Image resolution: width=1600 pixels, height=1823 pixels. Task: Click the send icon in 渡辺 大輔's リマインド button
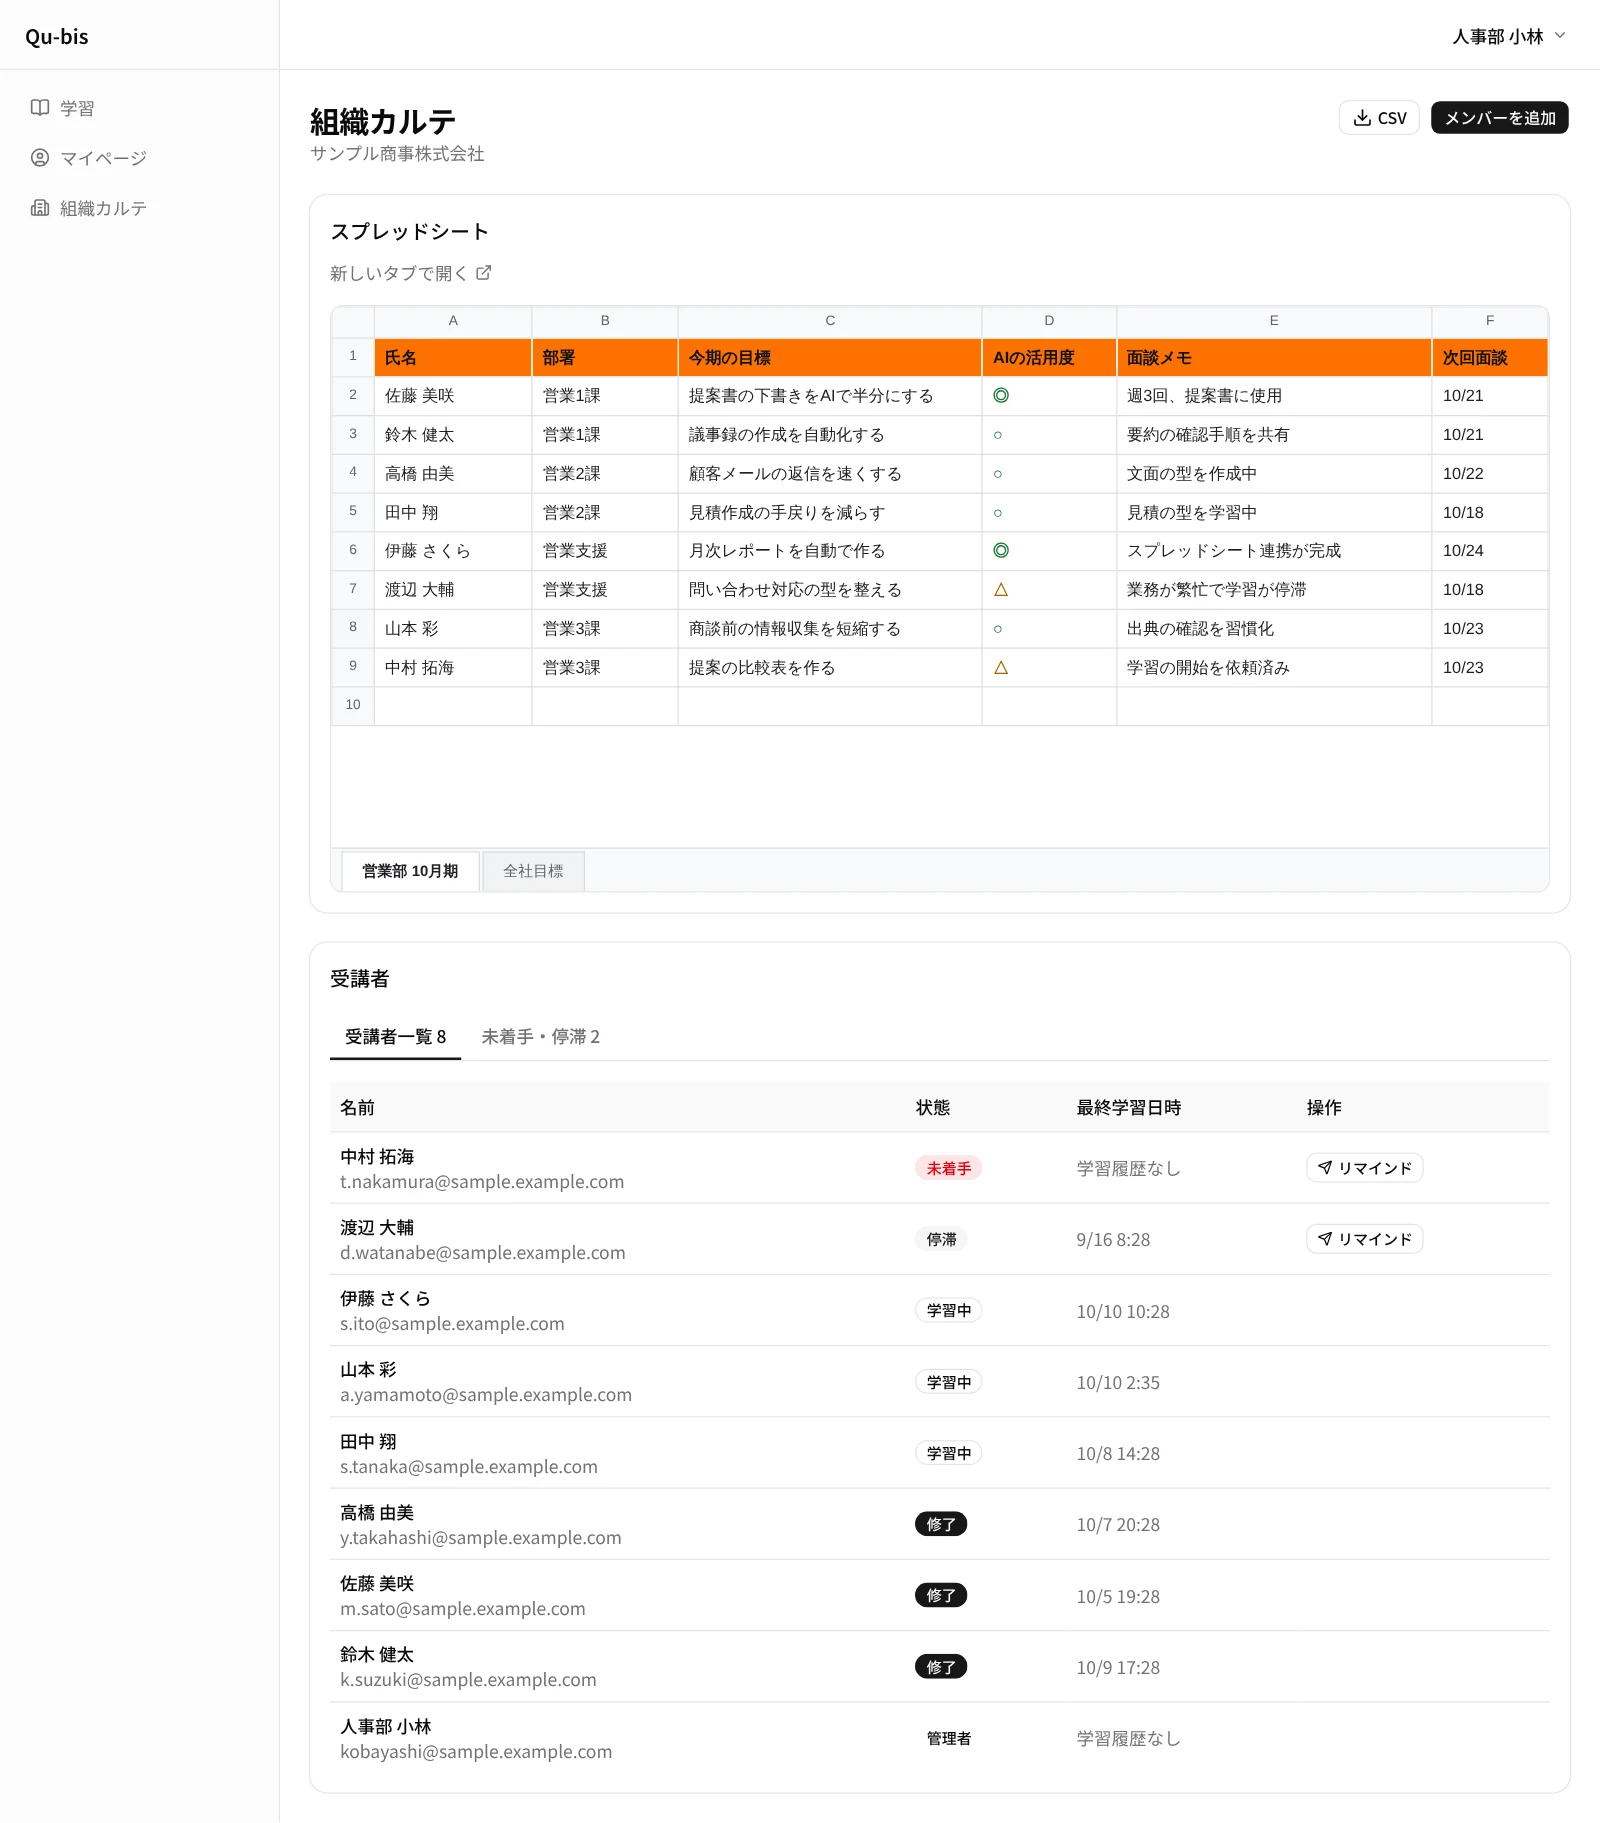click(x=1325, y=1239)
